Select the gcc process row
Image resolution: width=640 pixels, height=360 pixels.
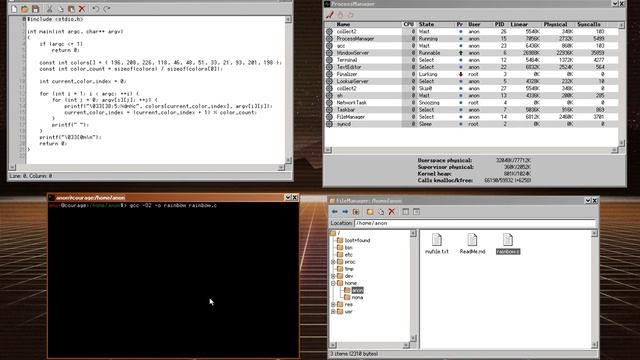click(472, 46)
